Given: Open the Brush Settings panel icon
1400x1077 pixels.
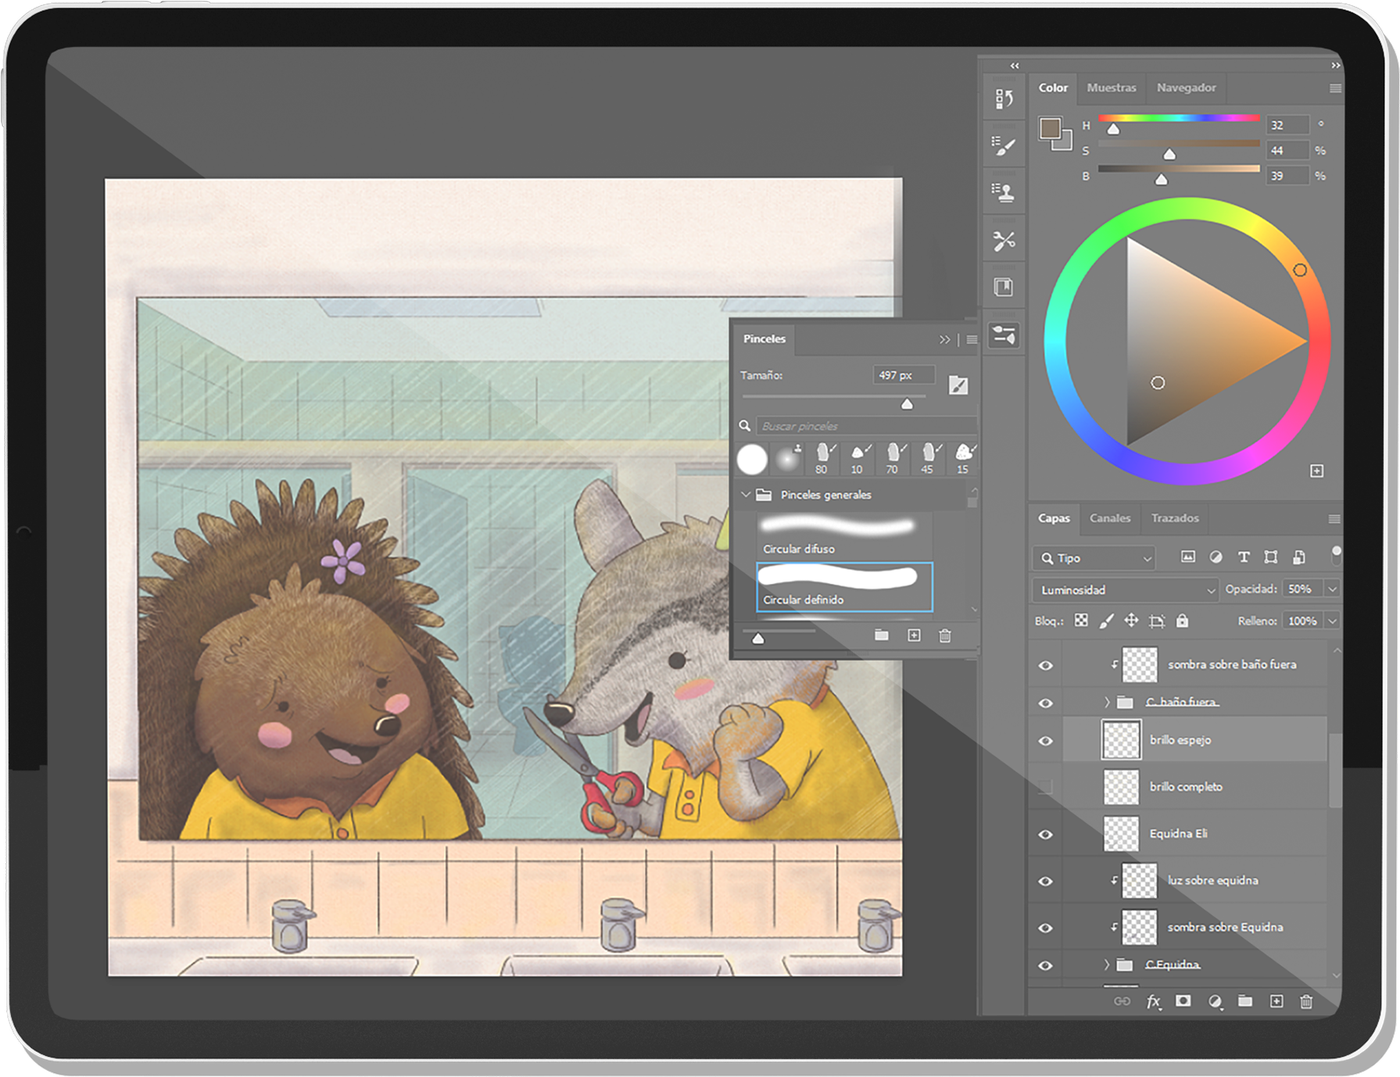Looking at the screenshot, I should 1004,145.
